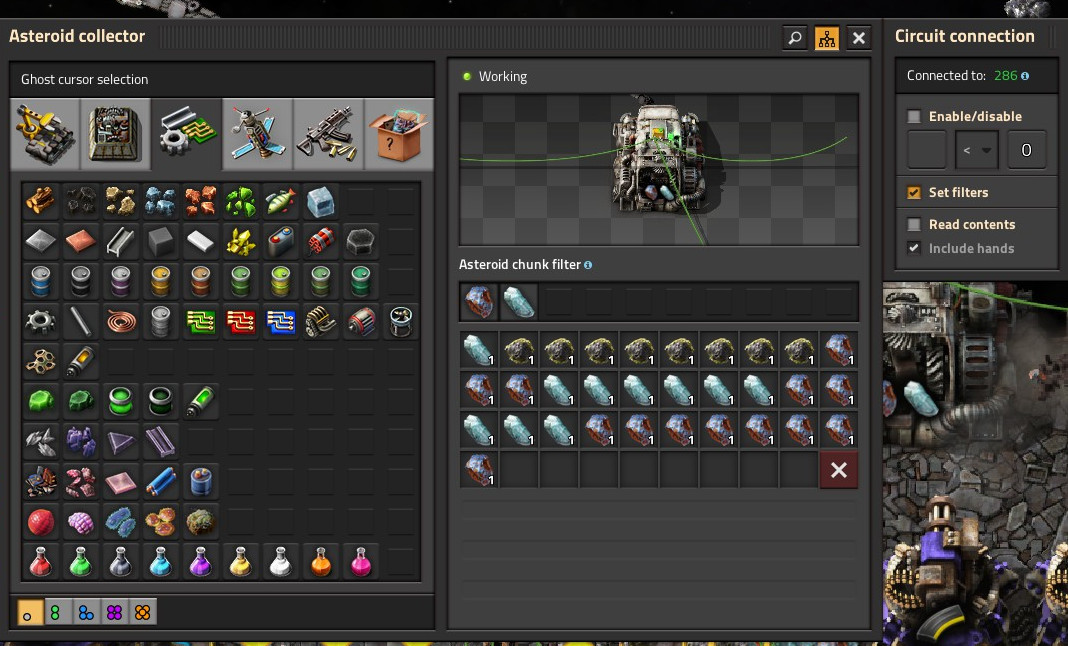Pick the green logistic science pack
This screenshot has height=646, width=1068.
(81, 562)
